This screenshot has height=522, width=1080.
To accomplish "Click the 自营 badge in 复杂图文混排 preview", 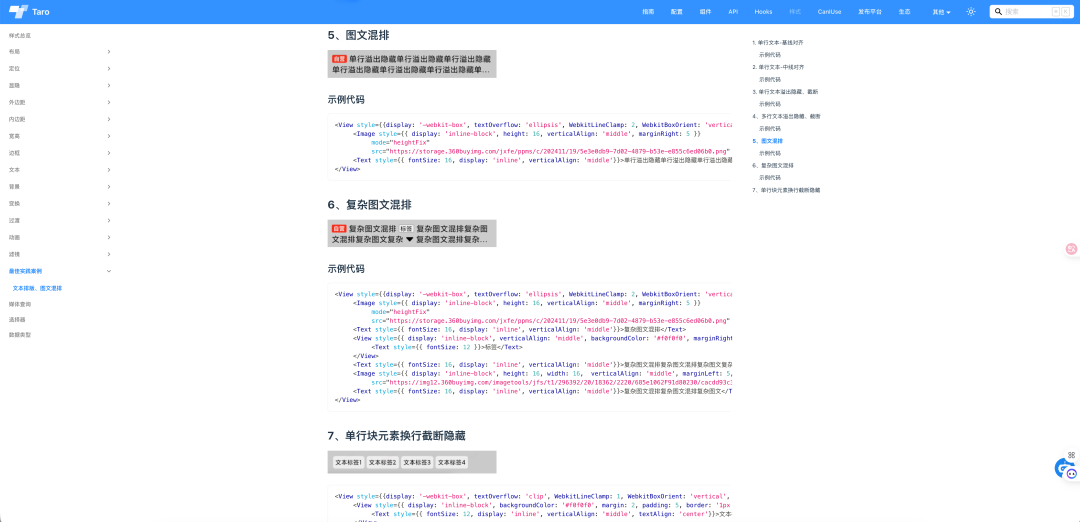I will click(x=338, y=229).
